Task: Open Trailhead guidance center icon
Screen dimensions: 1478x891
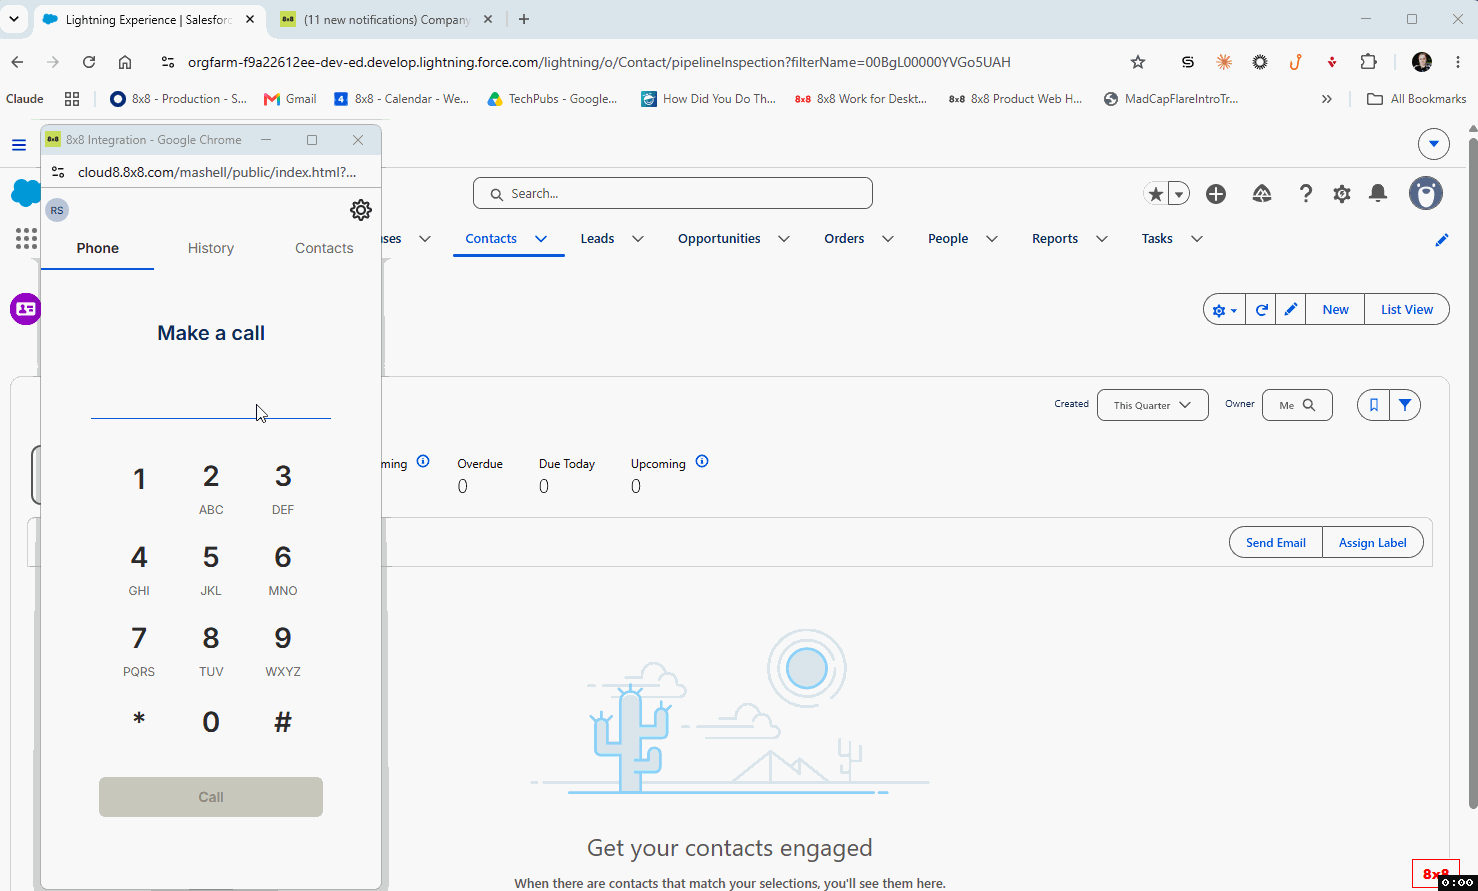Action: (x=1262, y=194)
